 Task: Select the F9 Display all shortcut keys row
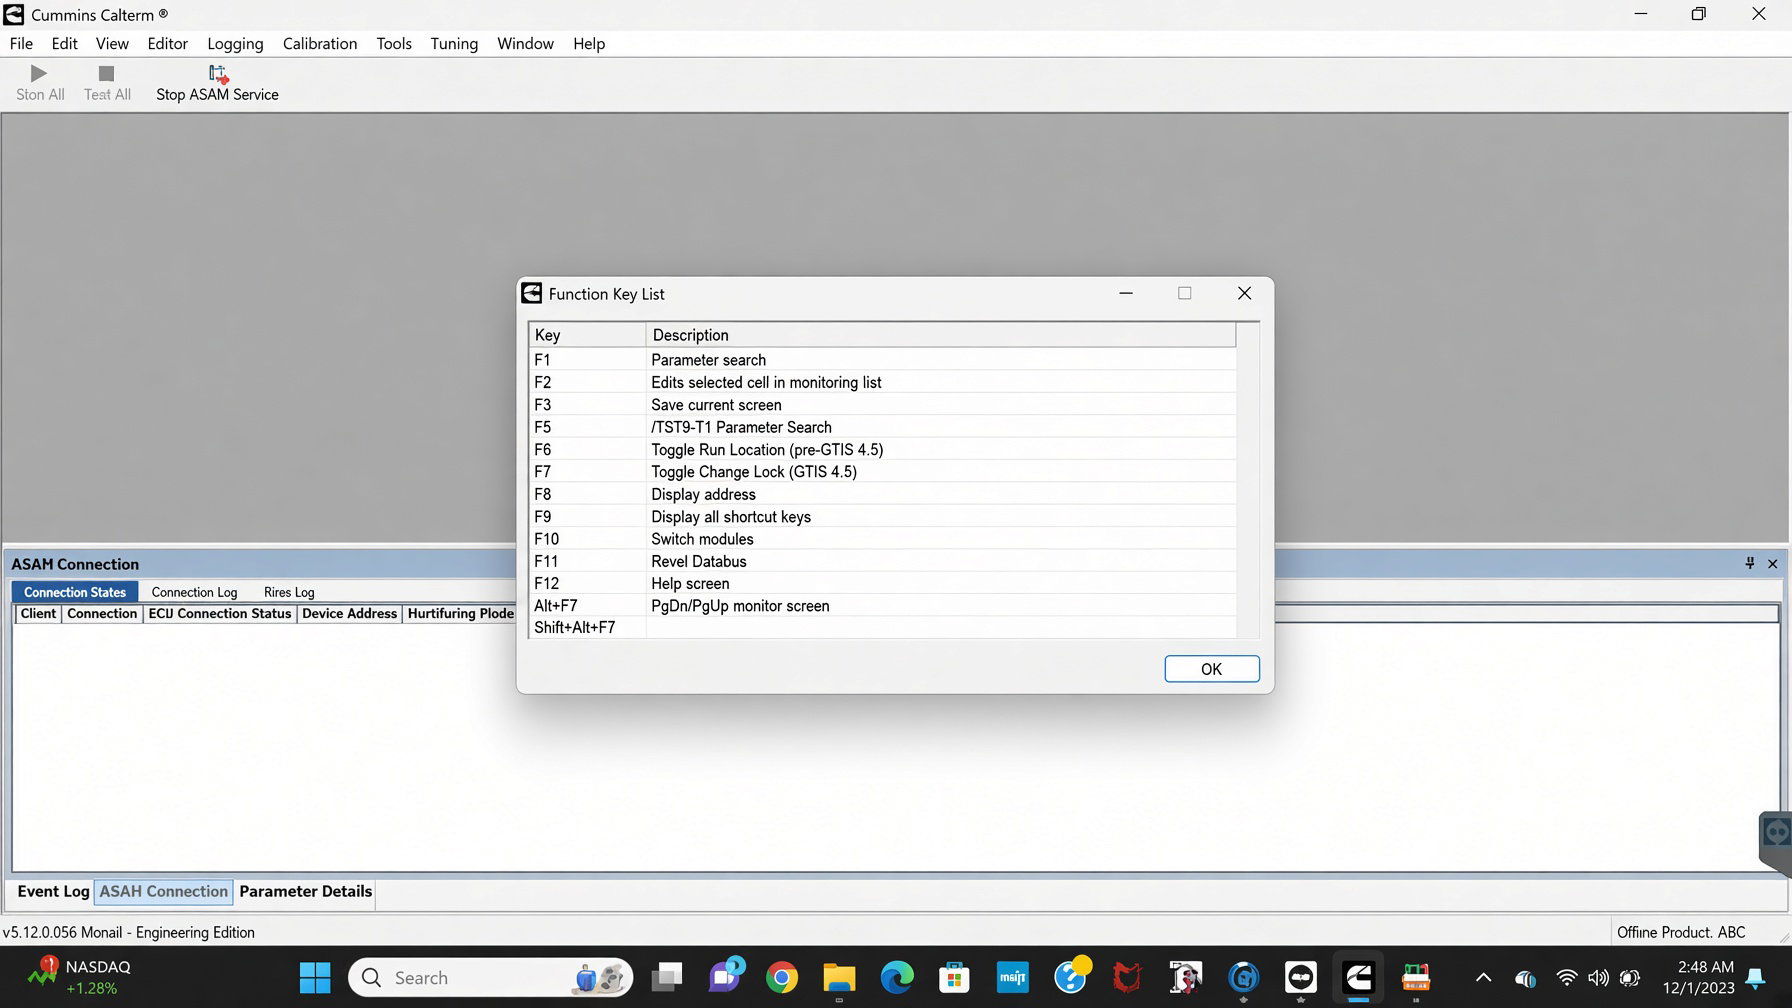click(882, 517)
